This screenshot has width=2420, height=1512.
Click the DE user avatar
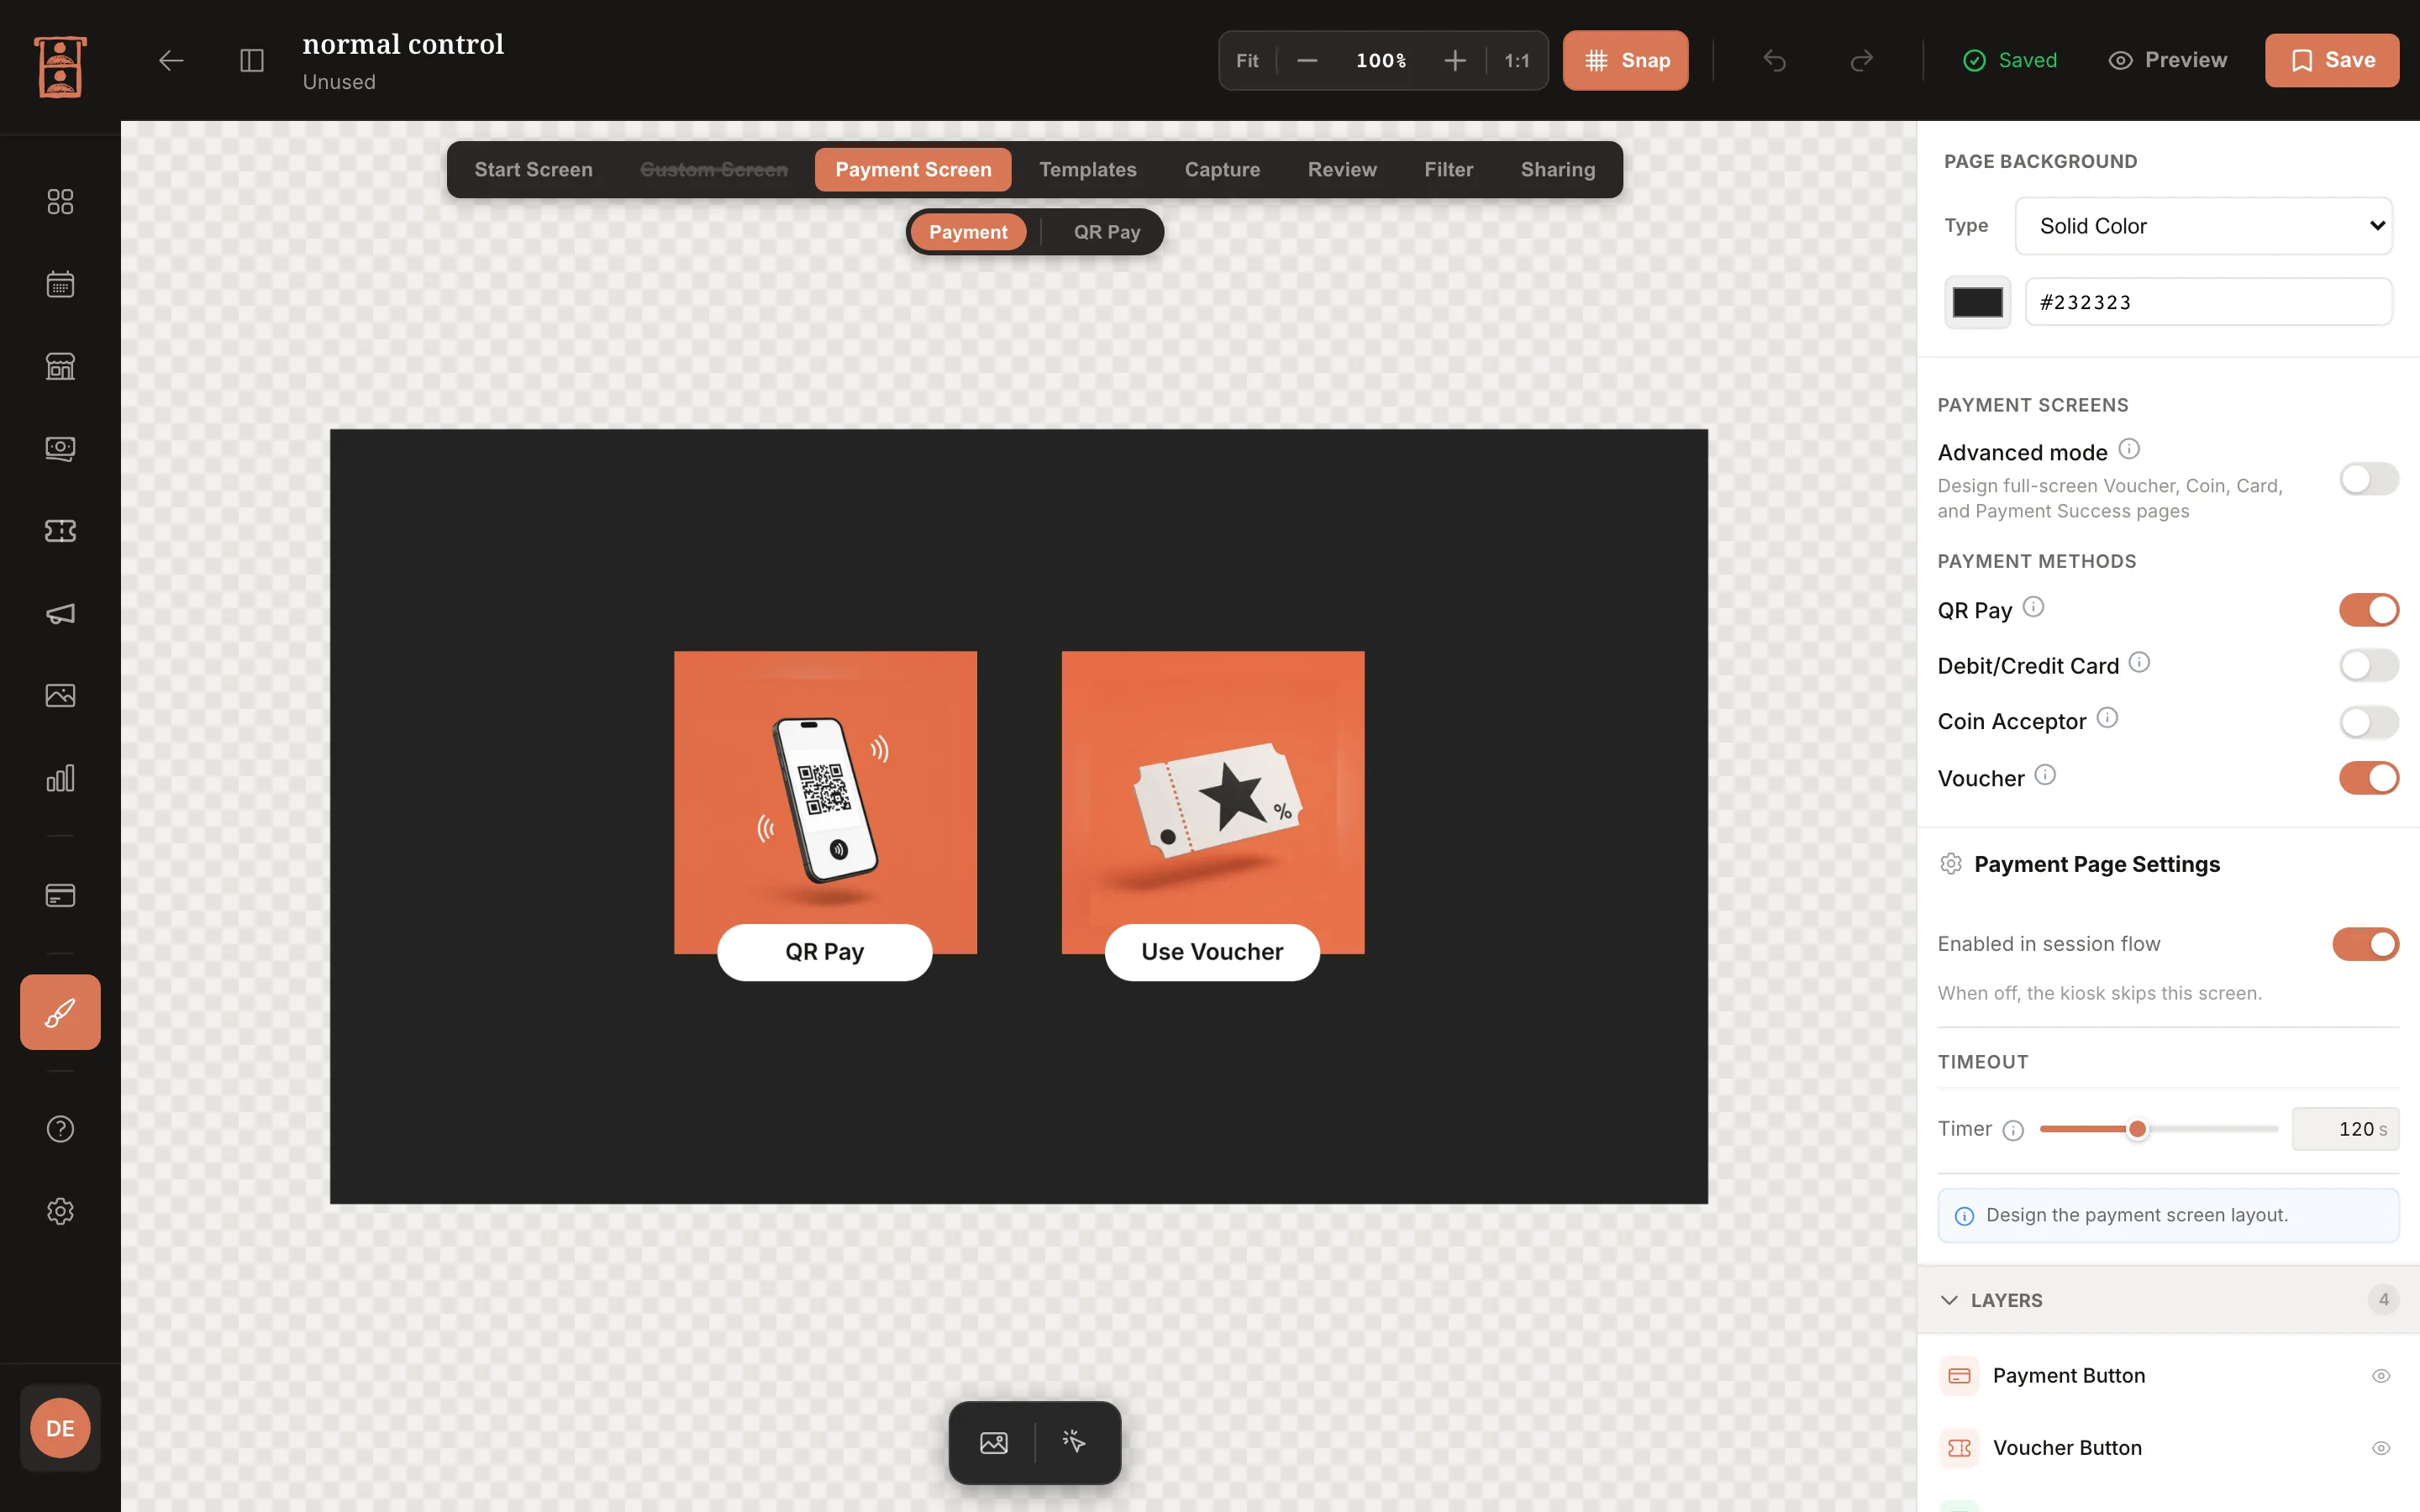coord(60,1428)
